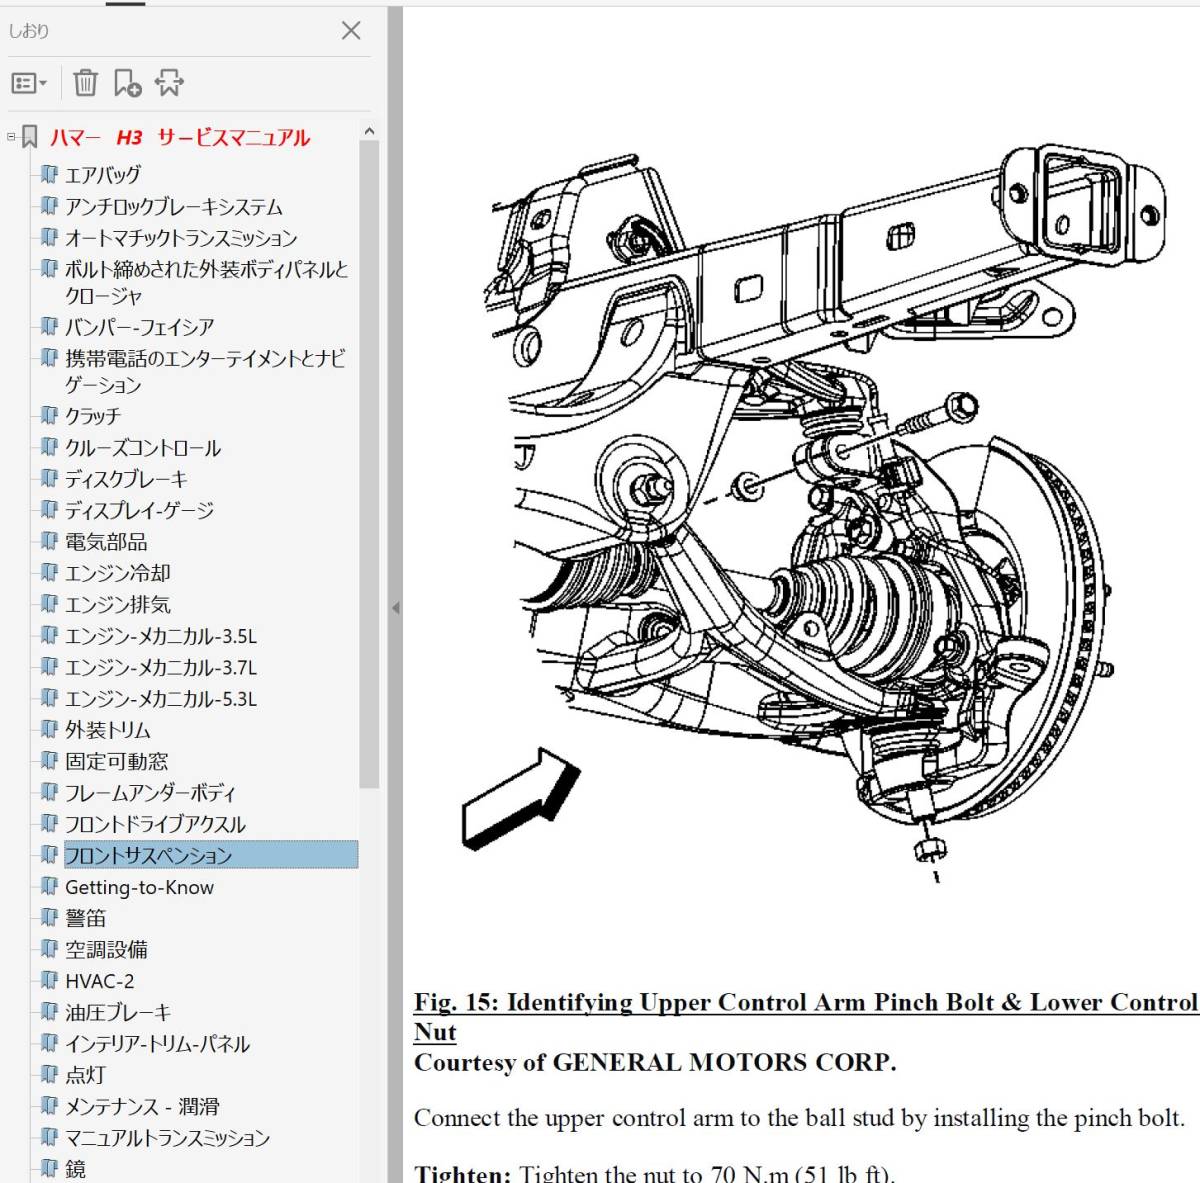Open the bookmark options menu icon
Viewport: 1200px width, 1183px height.
click(x=28, y=83)
